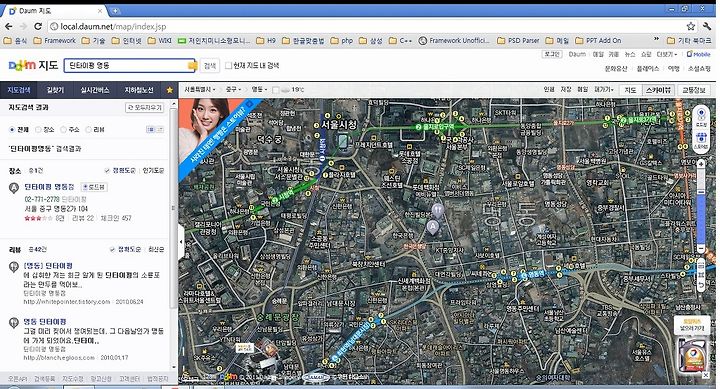Select the 주소 radio button

pos(63,130)
